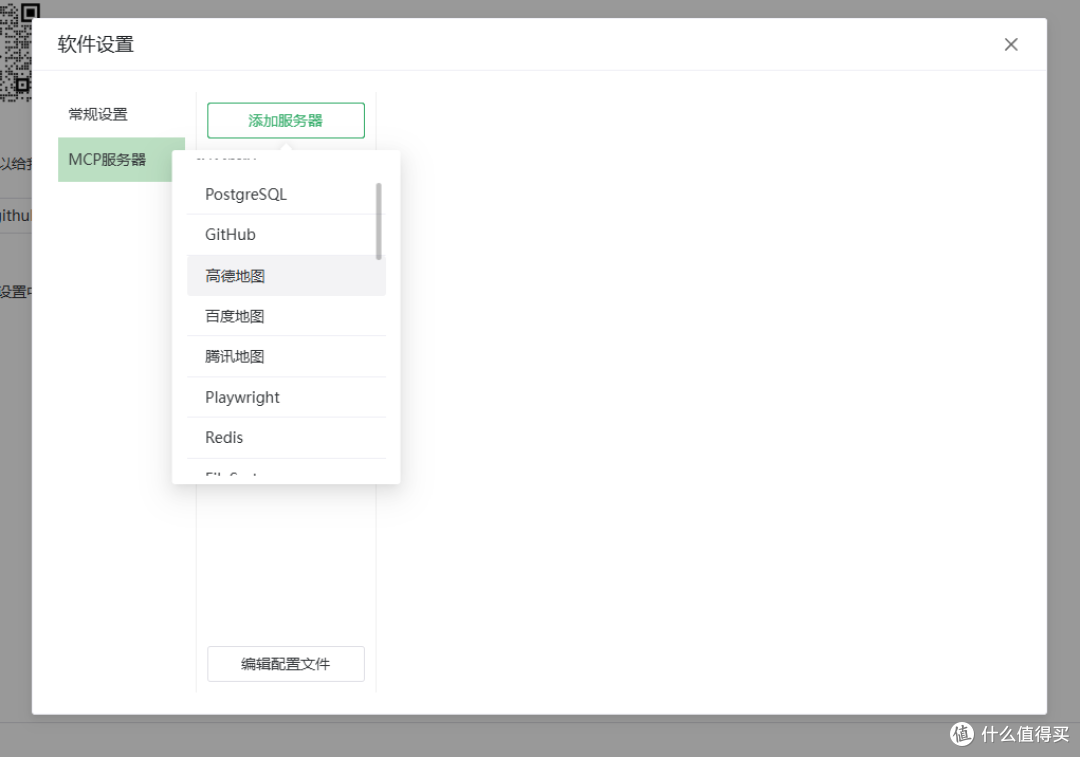Choose Playwright from the server list
1080x757 pixels.
click(x=286, y=397)
